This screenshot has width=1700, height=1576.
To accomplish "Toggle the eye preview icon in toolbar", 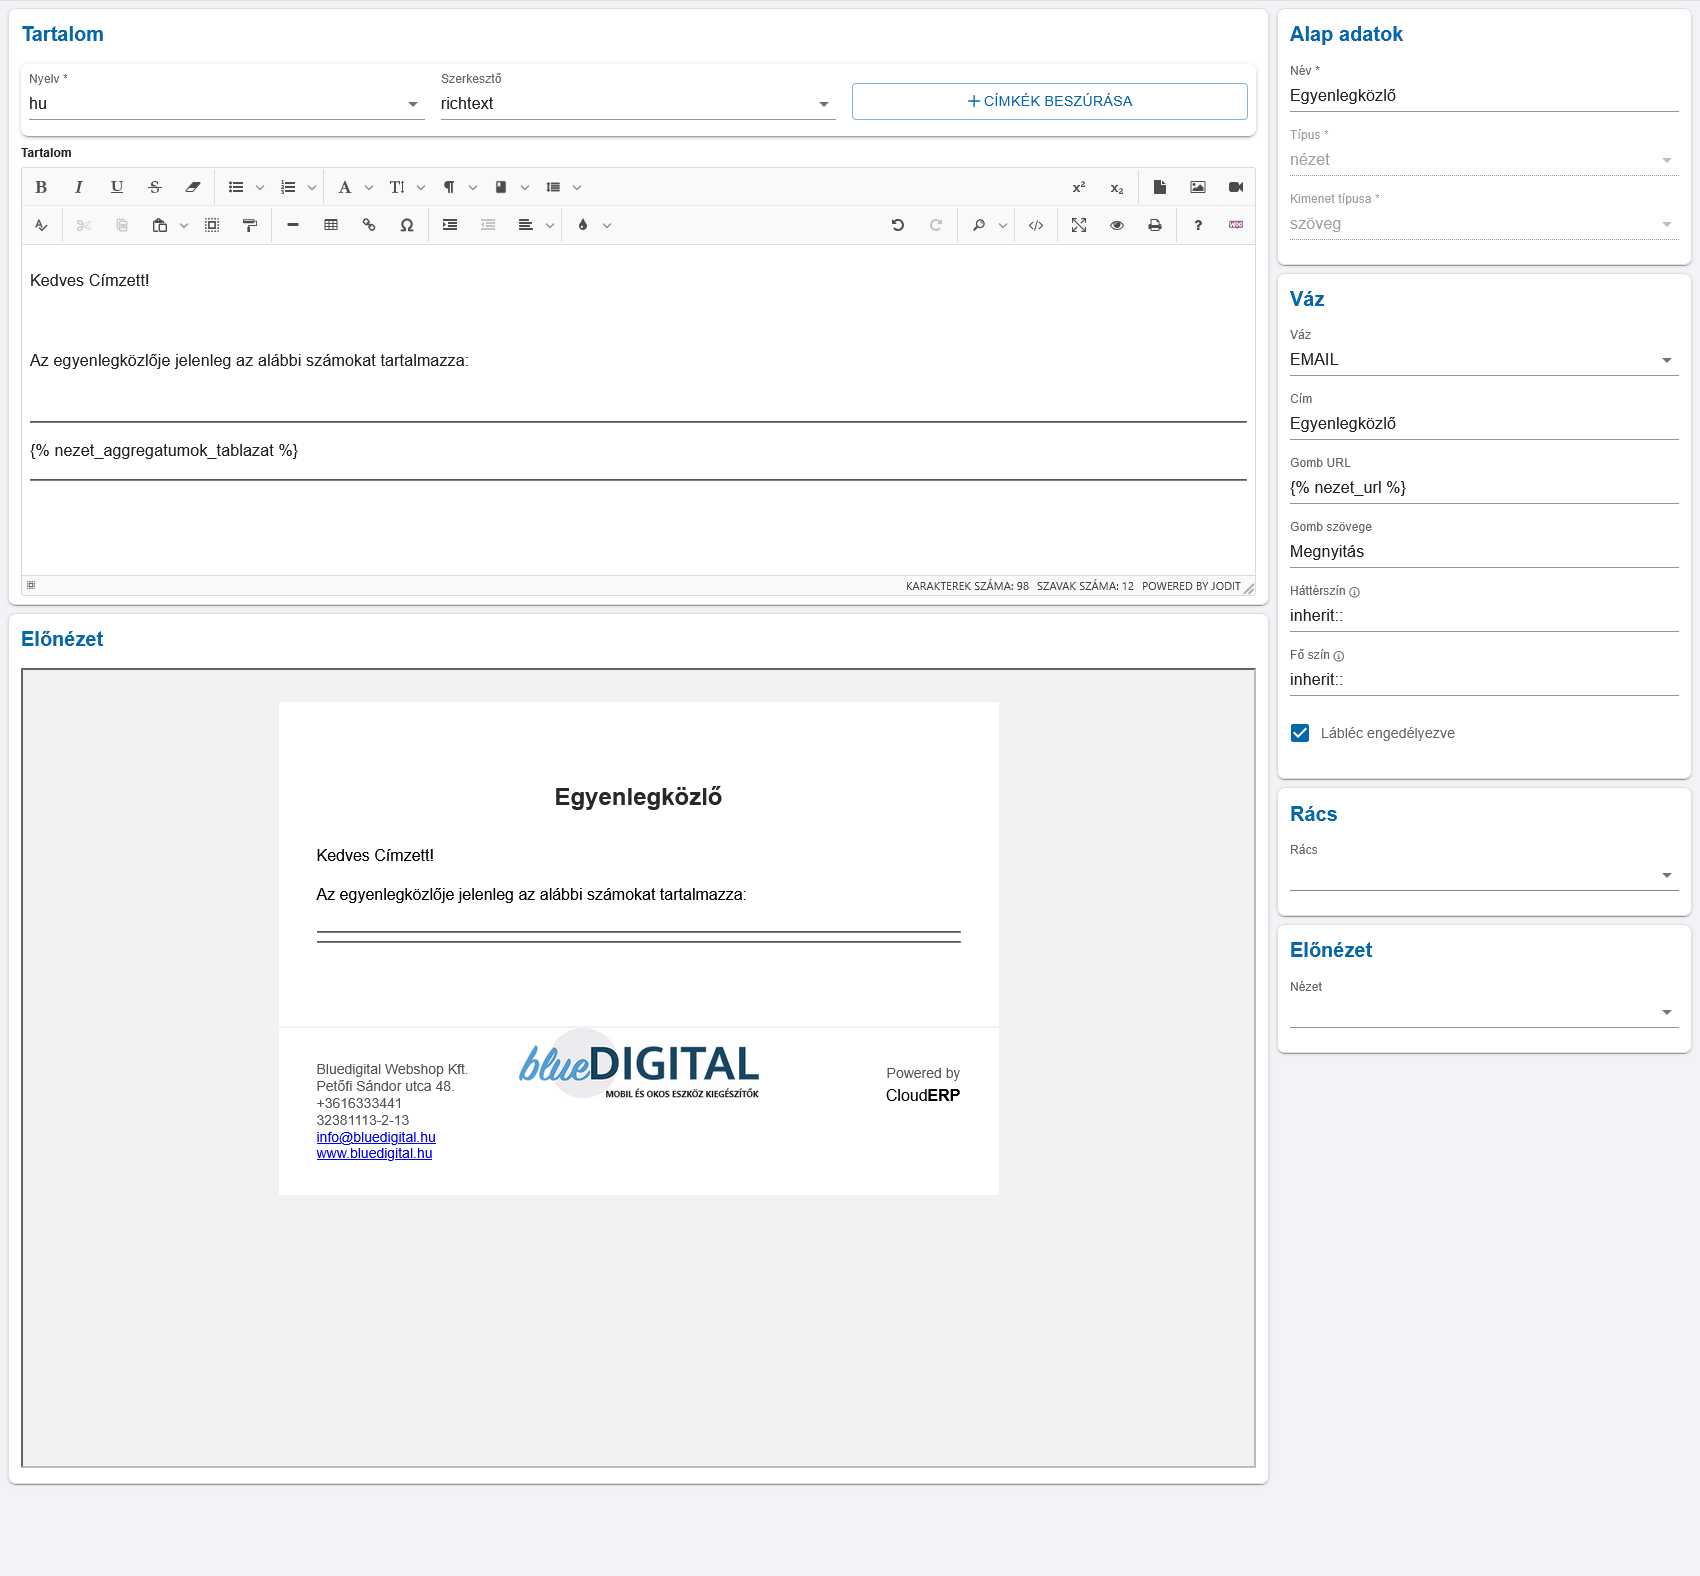I will point(1117,225).
